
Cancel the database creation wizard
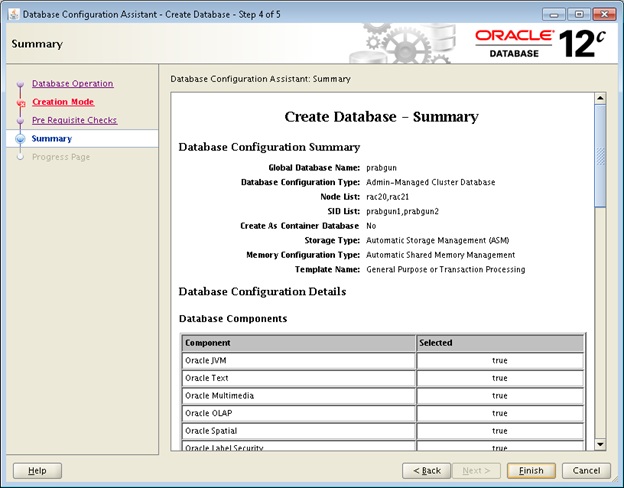click(586, 470)
